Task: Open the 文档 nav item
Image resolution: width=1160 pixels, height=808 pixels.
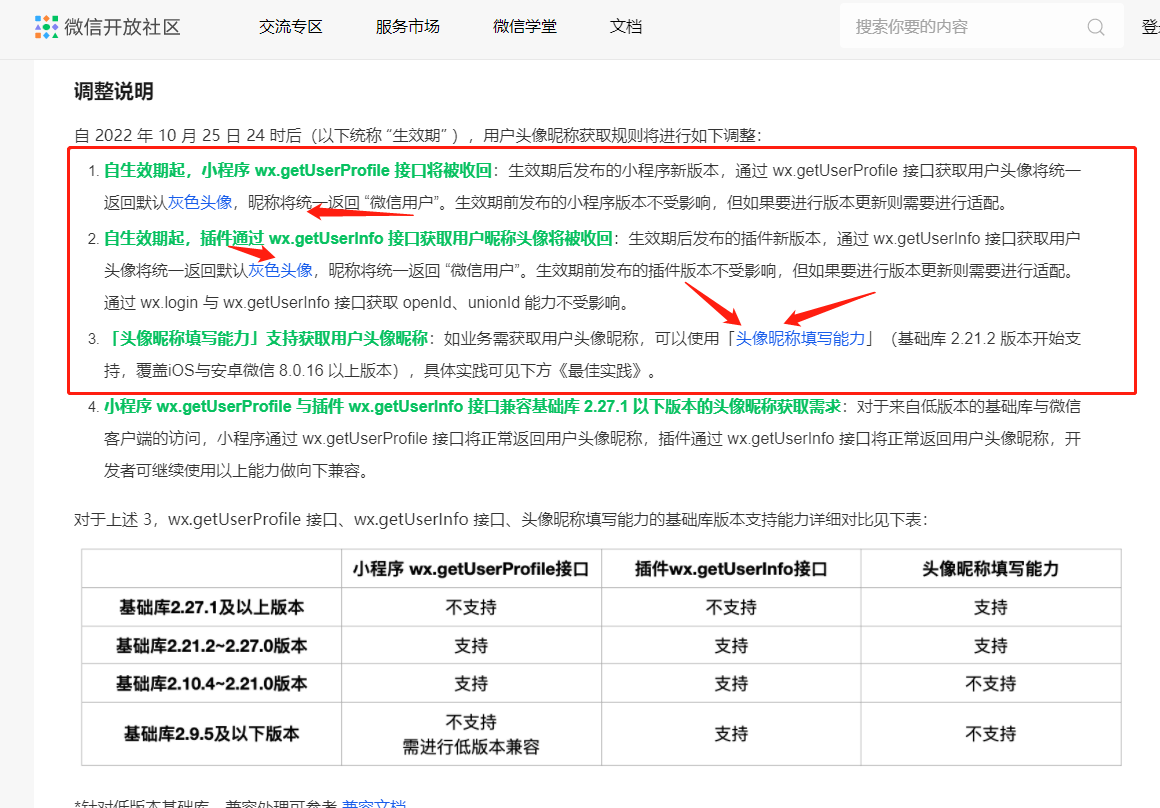Action: (625, 27)
